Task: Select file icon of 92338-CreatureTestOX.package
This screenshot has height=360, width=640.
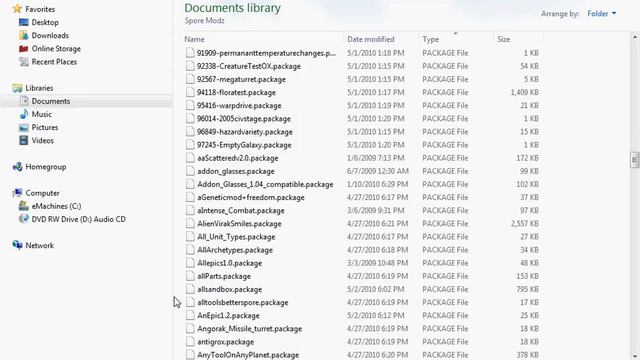Action: point(190,66)
